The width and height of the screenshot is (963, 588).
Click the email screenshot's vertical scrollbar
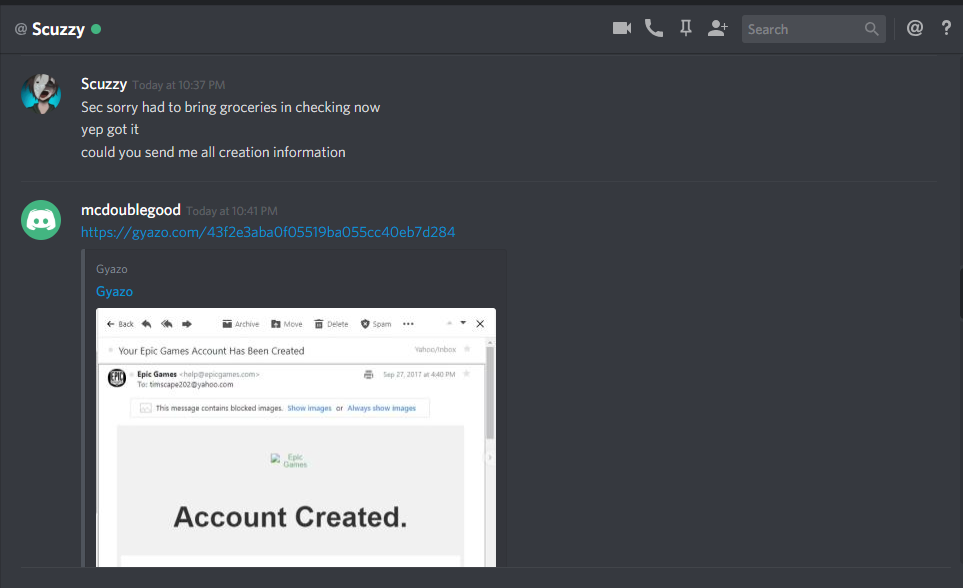(489, 393)
